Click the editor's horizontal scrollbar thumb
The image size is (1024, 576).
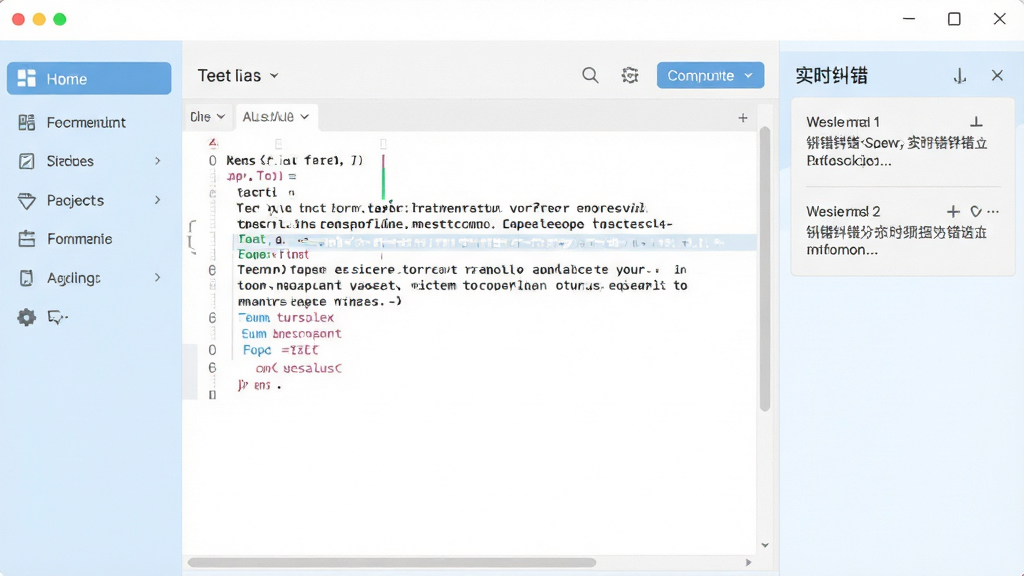point(392,562)
